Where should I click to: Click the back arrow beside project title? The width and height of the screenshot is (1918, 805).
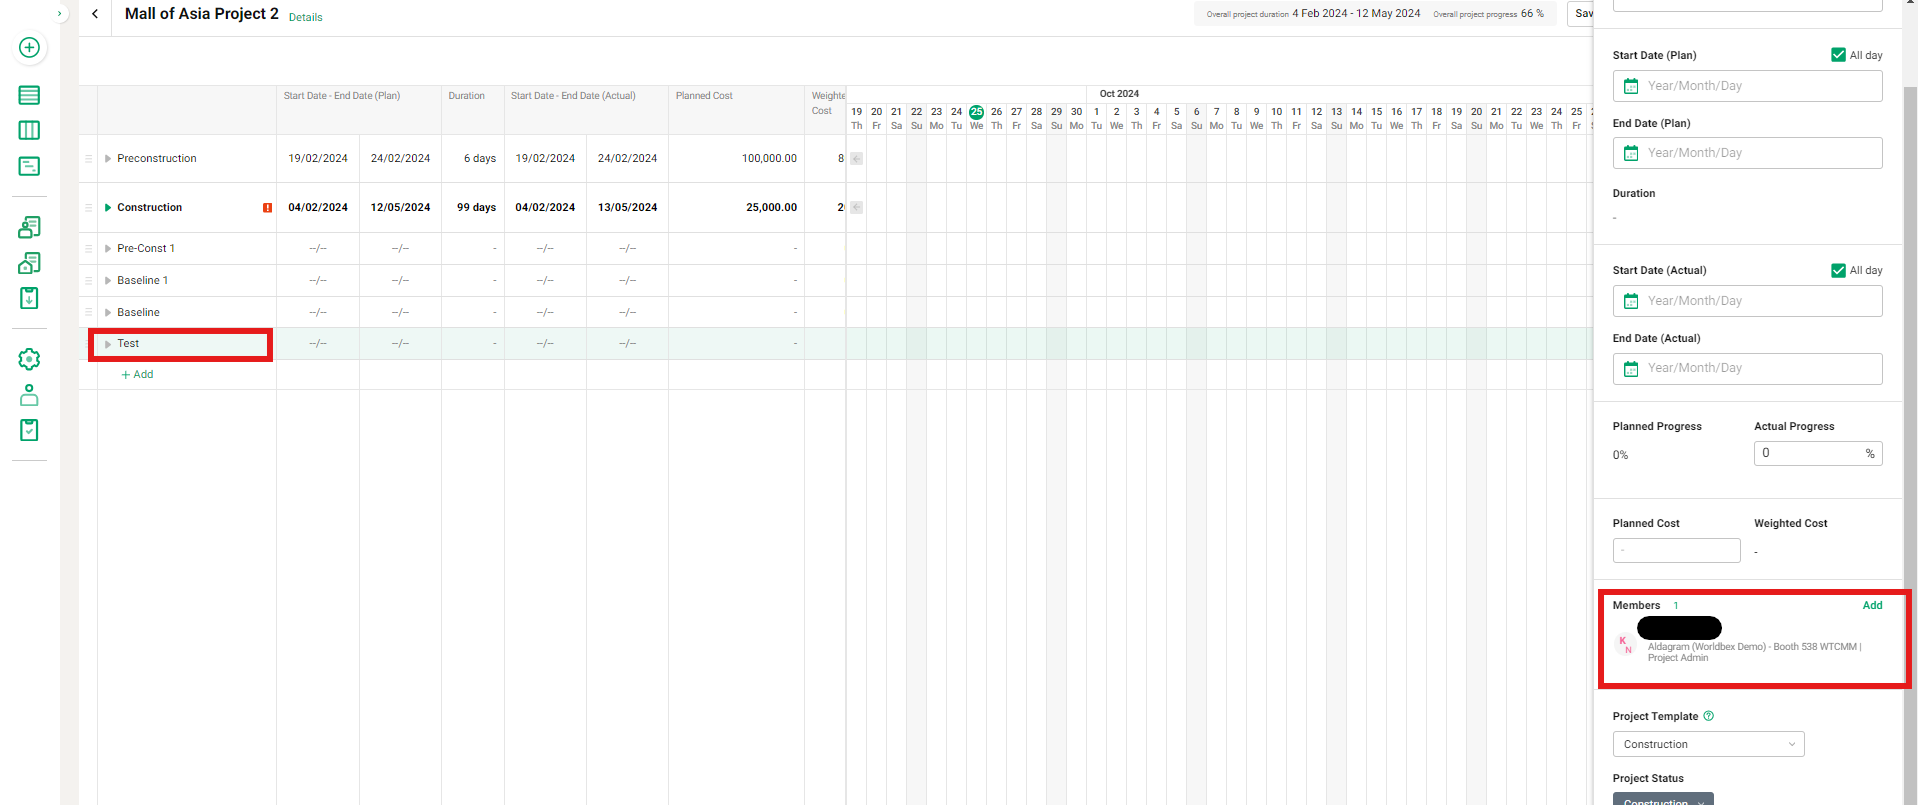(x=95, y=14)
